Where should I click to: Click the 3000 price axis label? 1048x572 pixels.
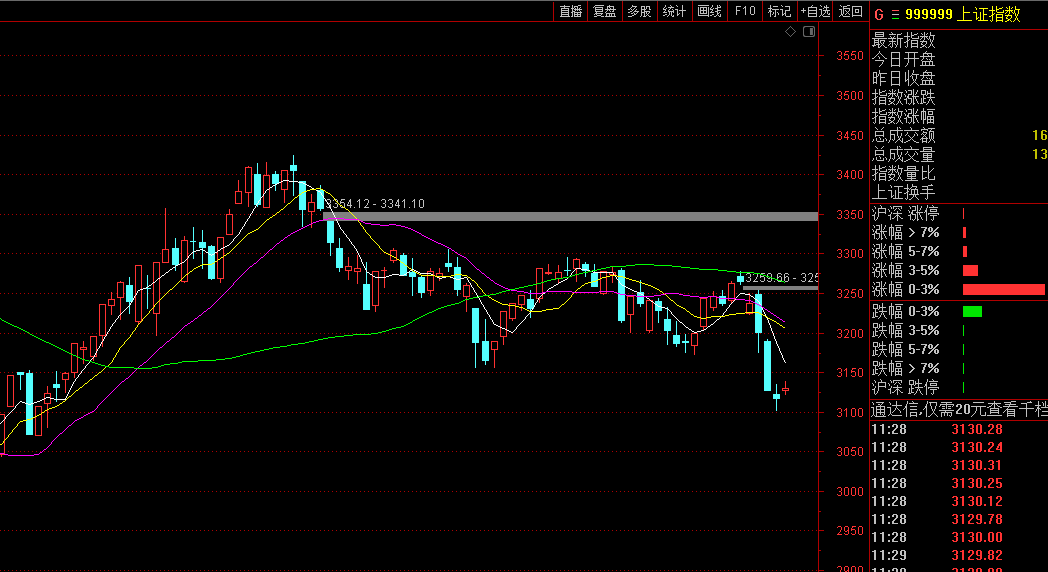coord(850,492)
